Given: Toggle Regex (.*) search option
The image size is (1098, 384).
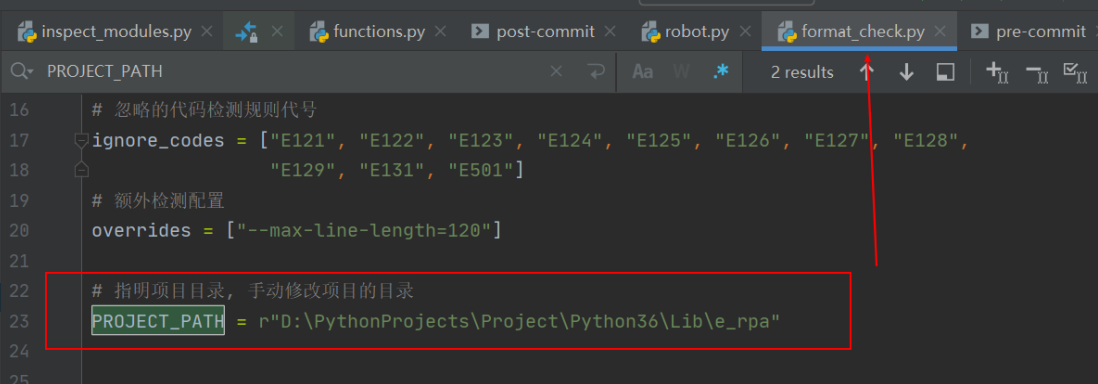Looking at the screenshot, I should (721, 71).
